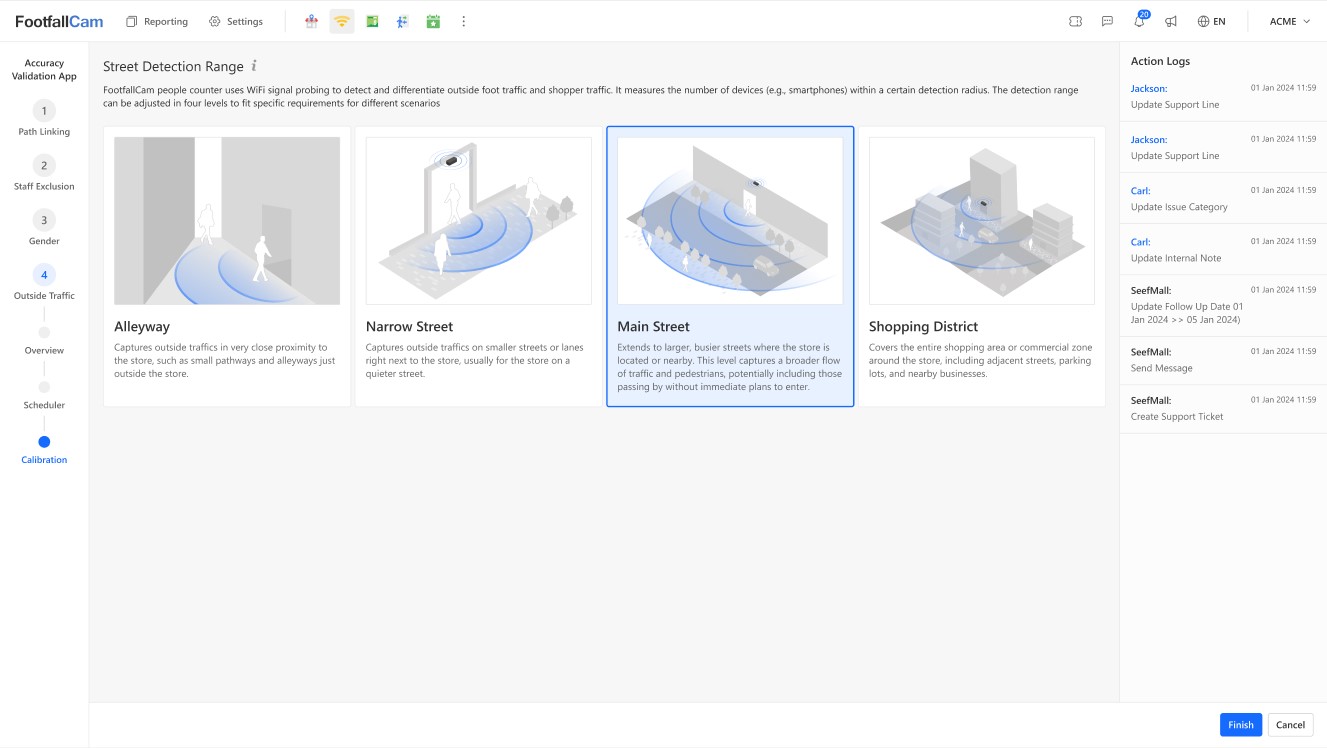Screen dimensions: 1327x748
Task: Click the Finish button
Action: tap(1240, 725)
